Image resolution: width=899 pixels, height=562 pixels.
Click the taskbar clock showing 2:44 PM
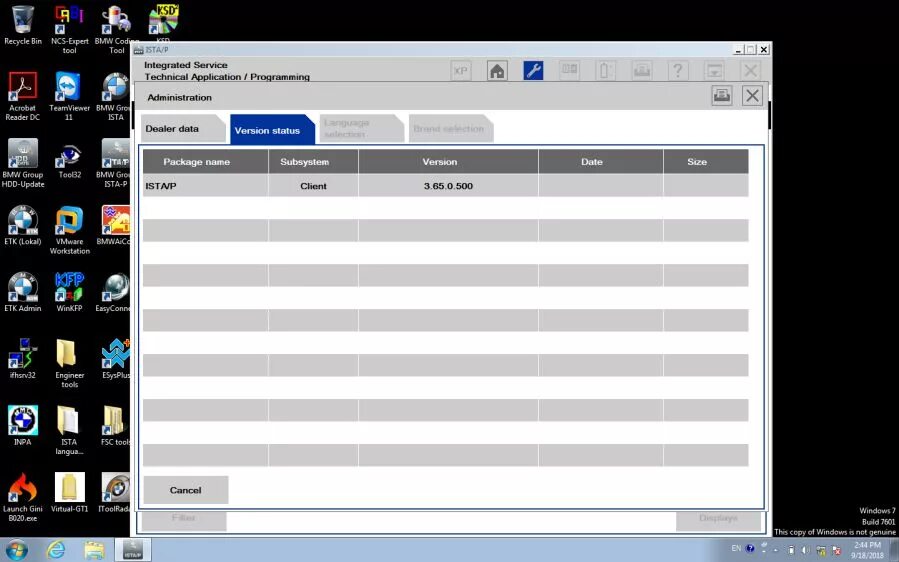pos(867,550)
